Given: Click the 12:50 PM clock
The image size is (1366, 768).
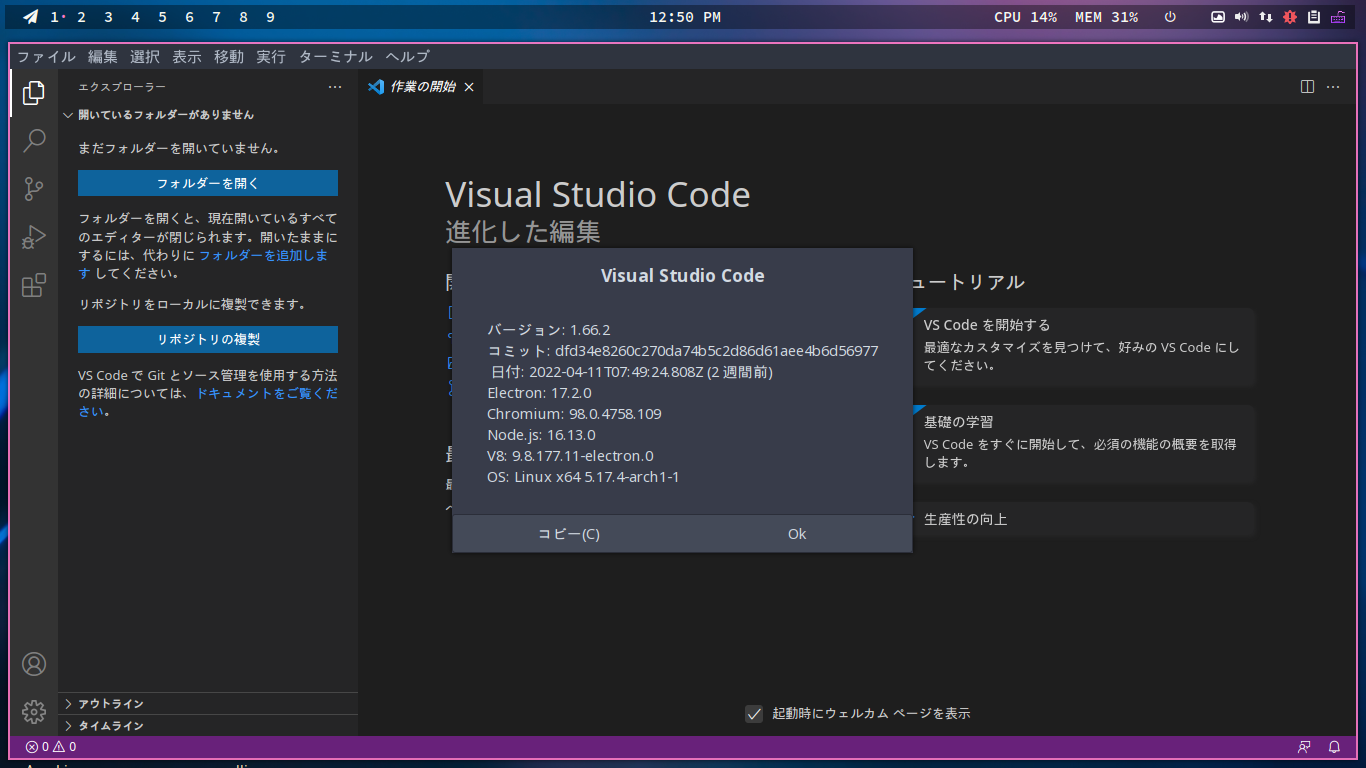Looking at the screenshot, I should 685,17.
